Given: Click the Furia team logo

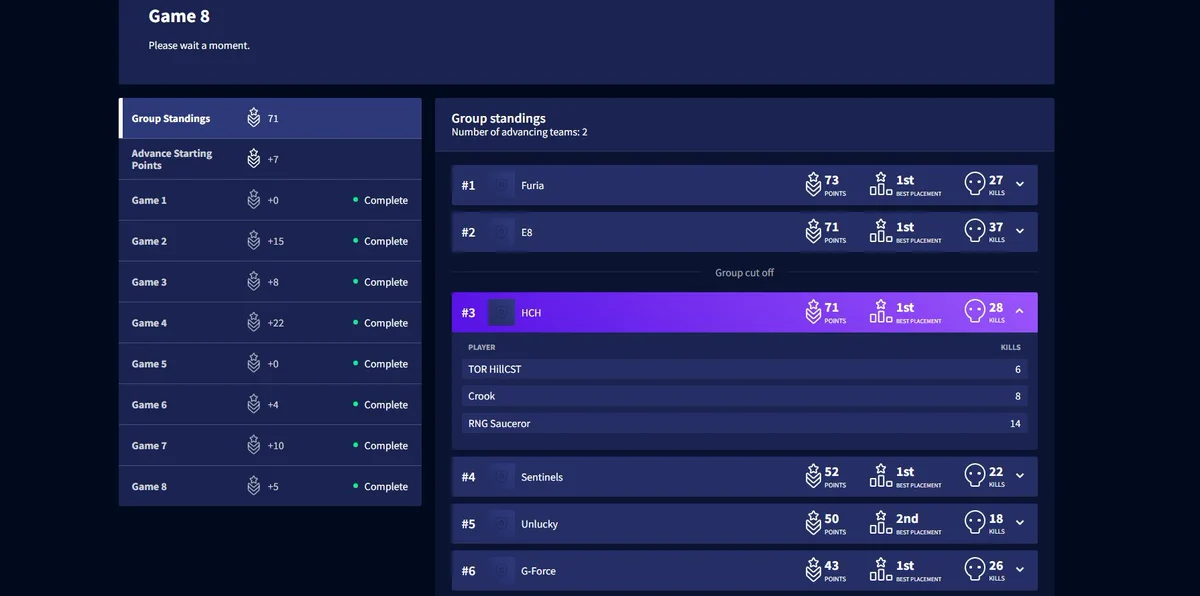Looking at the screenshot, I should pos(502,185).
